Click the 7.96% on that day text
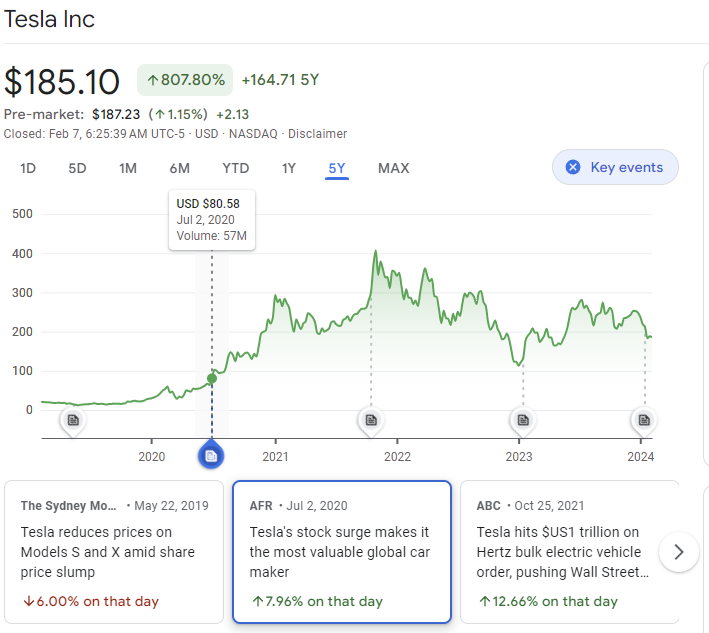This screenshot has width=709, height=633. tap(317, 601)
